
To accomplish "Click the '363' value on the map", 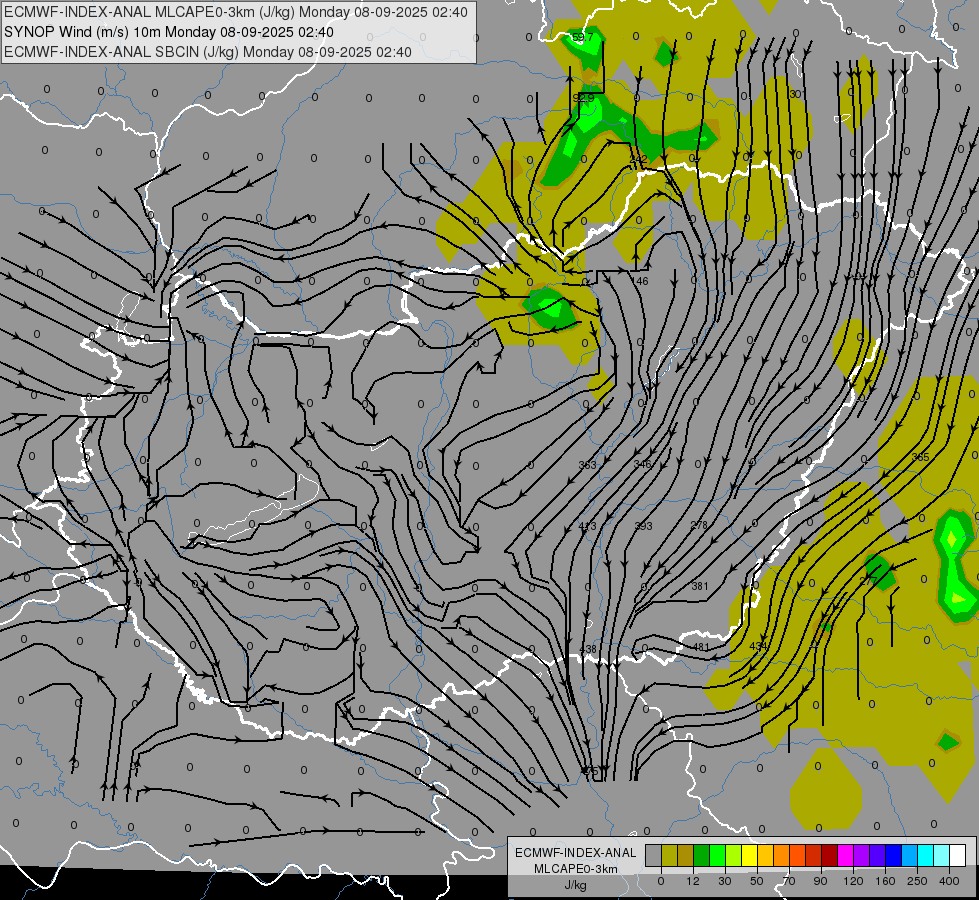I will pyautogui.click(x=588, y=465).
